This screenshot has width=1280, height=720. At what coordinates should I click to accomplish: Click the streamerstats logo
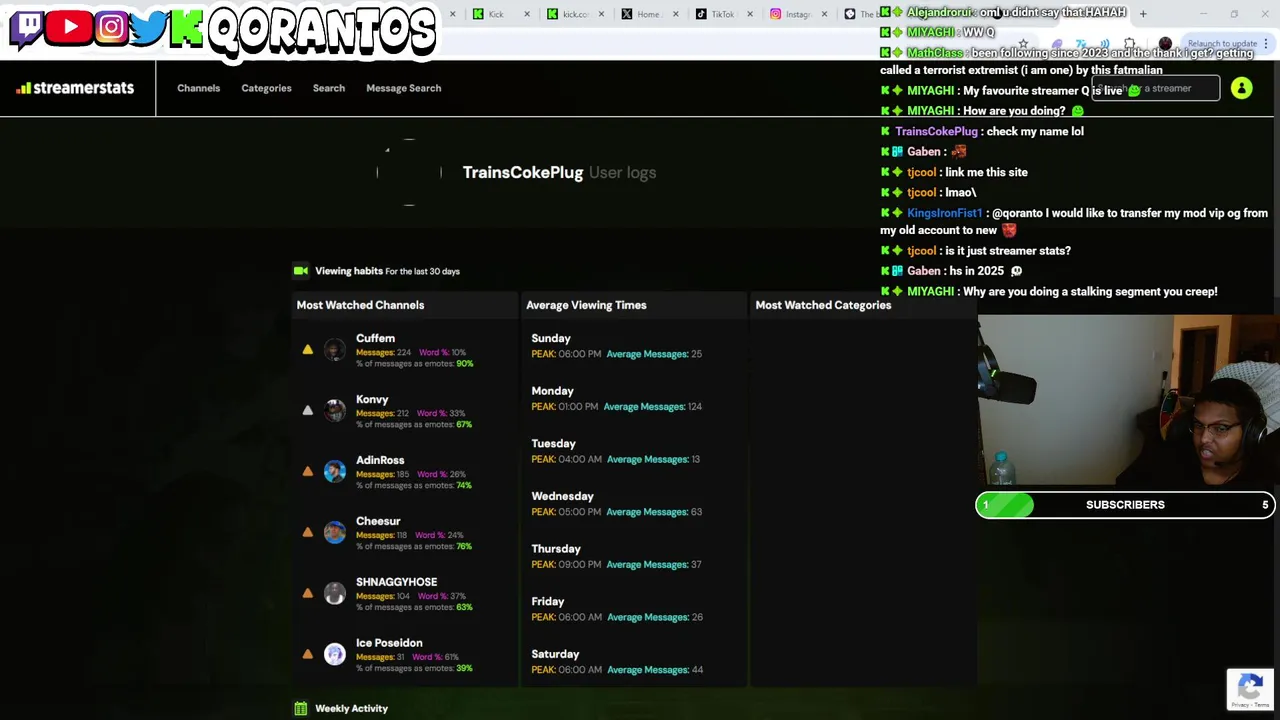click(x=75, y=88)
